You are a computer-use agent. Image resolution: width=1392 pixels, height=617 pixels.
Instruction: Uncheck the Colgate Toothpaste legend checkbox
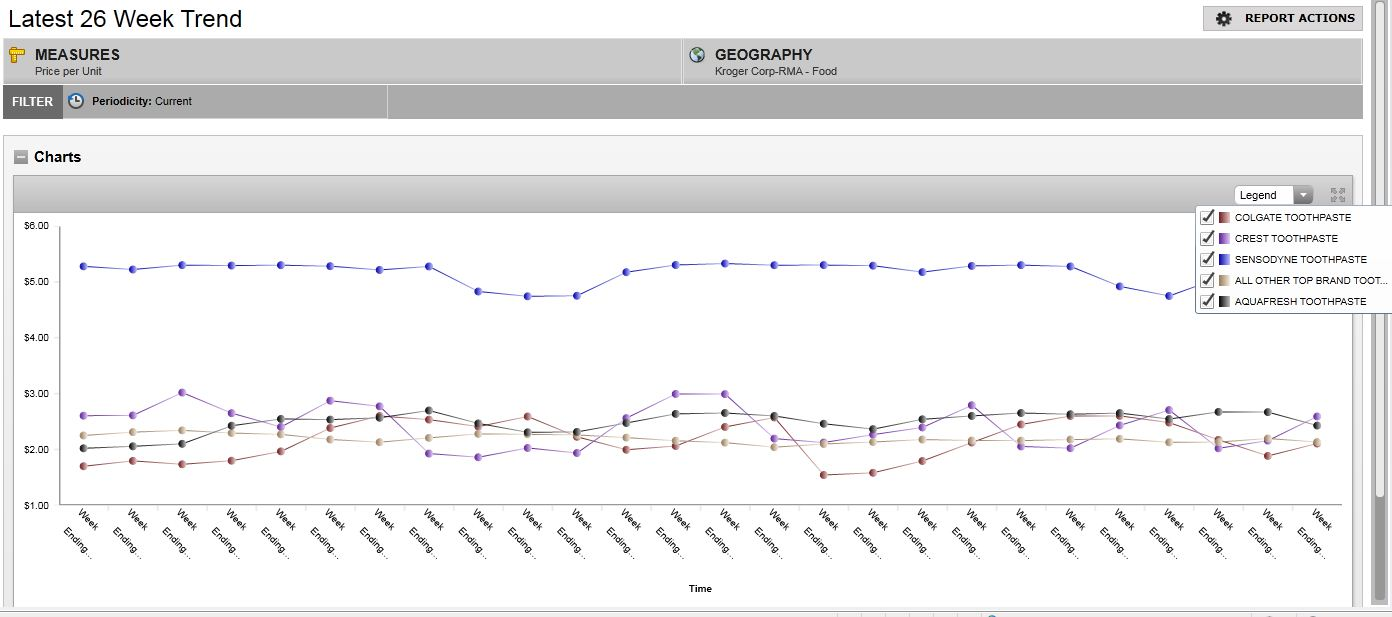1207,217
